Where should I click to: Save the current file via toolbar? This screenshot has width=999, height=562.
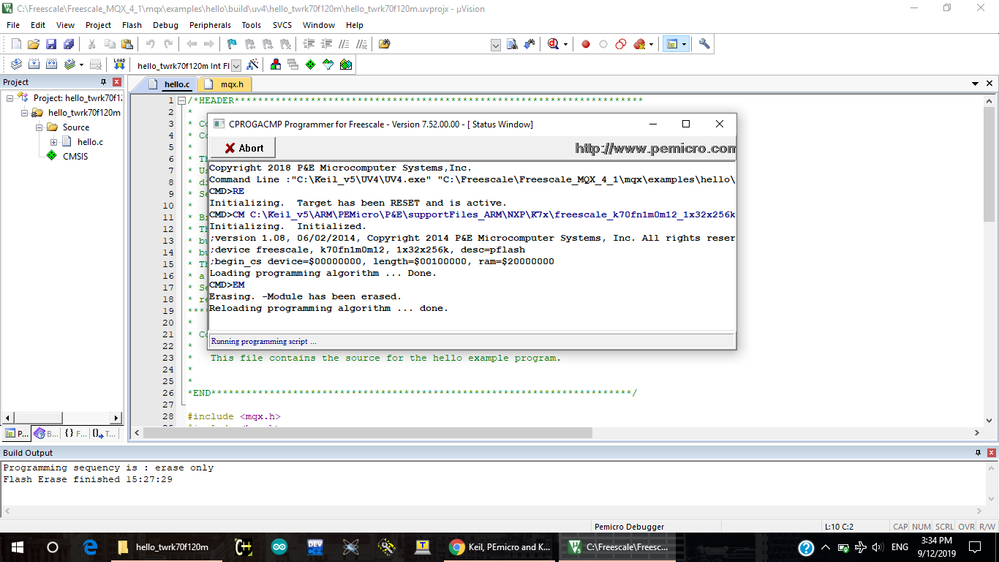pos(51,44)
